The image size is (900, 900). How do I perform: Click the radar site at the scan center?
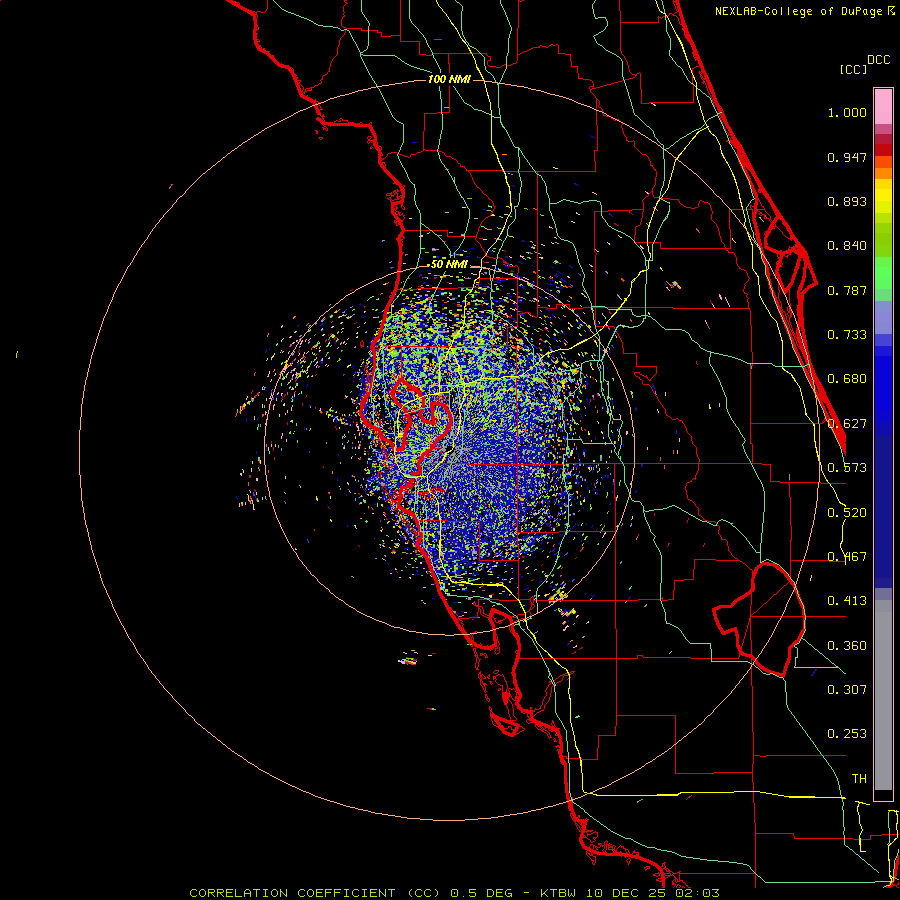click(x=451, y=451)
